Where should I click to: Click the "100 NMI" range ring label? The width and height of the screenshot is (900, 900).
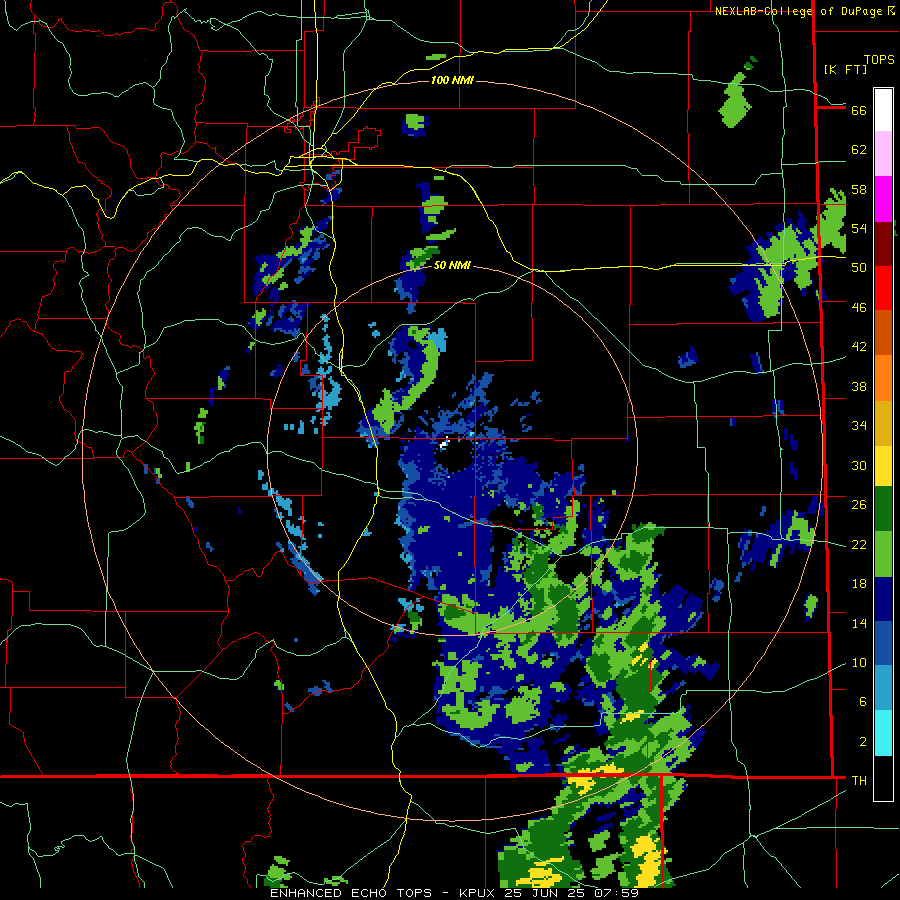coord(452,80)
